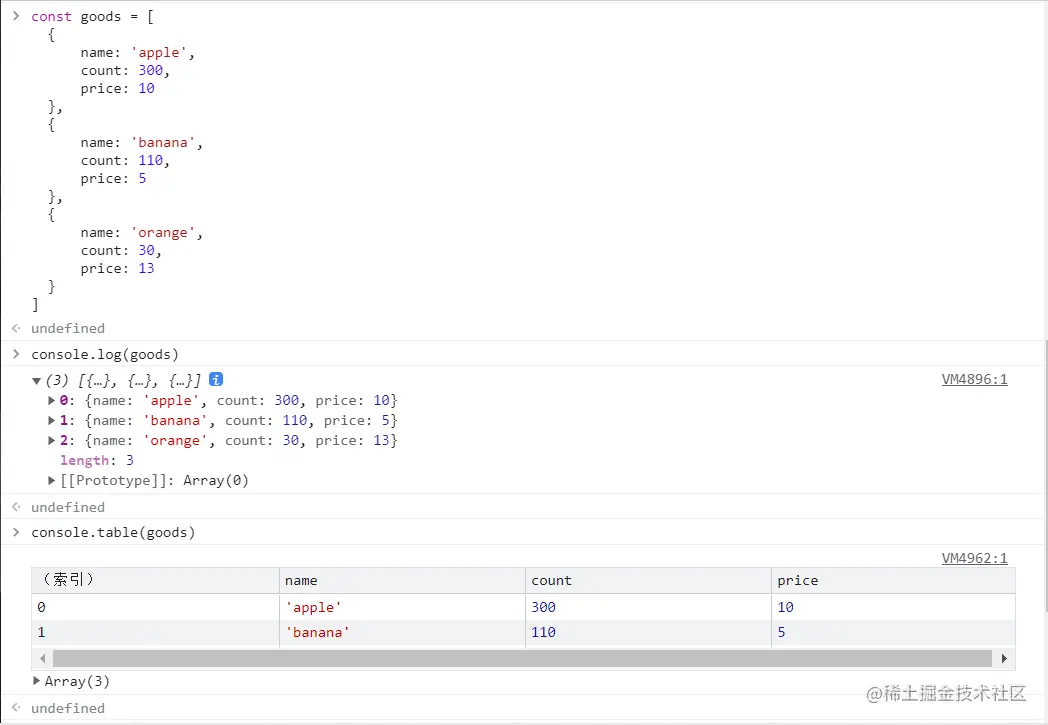Viewport: 1048px width, 725px height.
Task: Click the last undefined result at bottom
Action: point(68,708)
